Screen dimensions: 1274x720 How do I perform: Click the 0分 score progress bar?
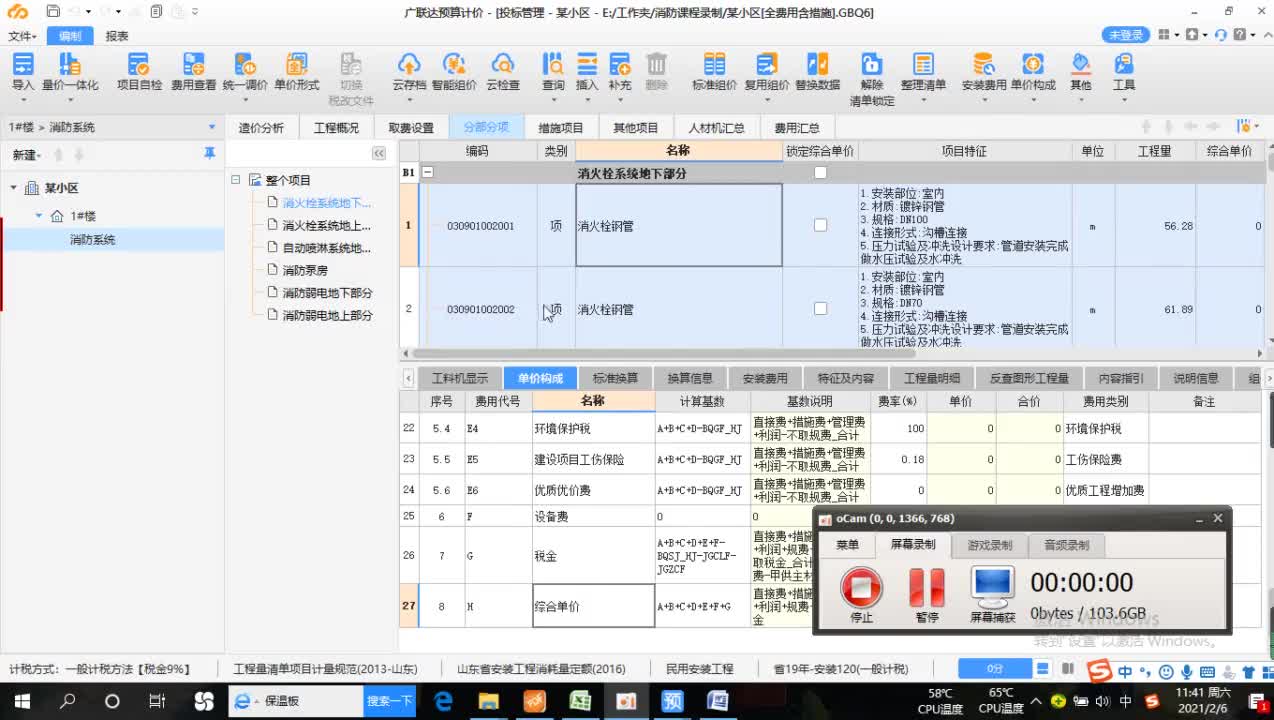click(994, 668)
